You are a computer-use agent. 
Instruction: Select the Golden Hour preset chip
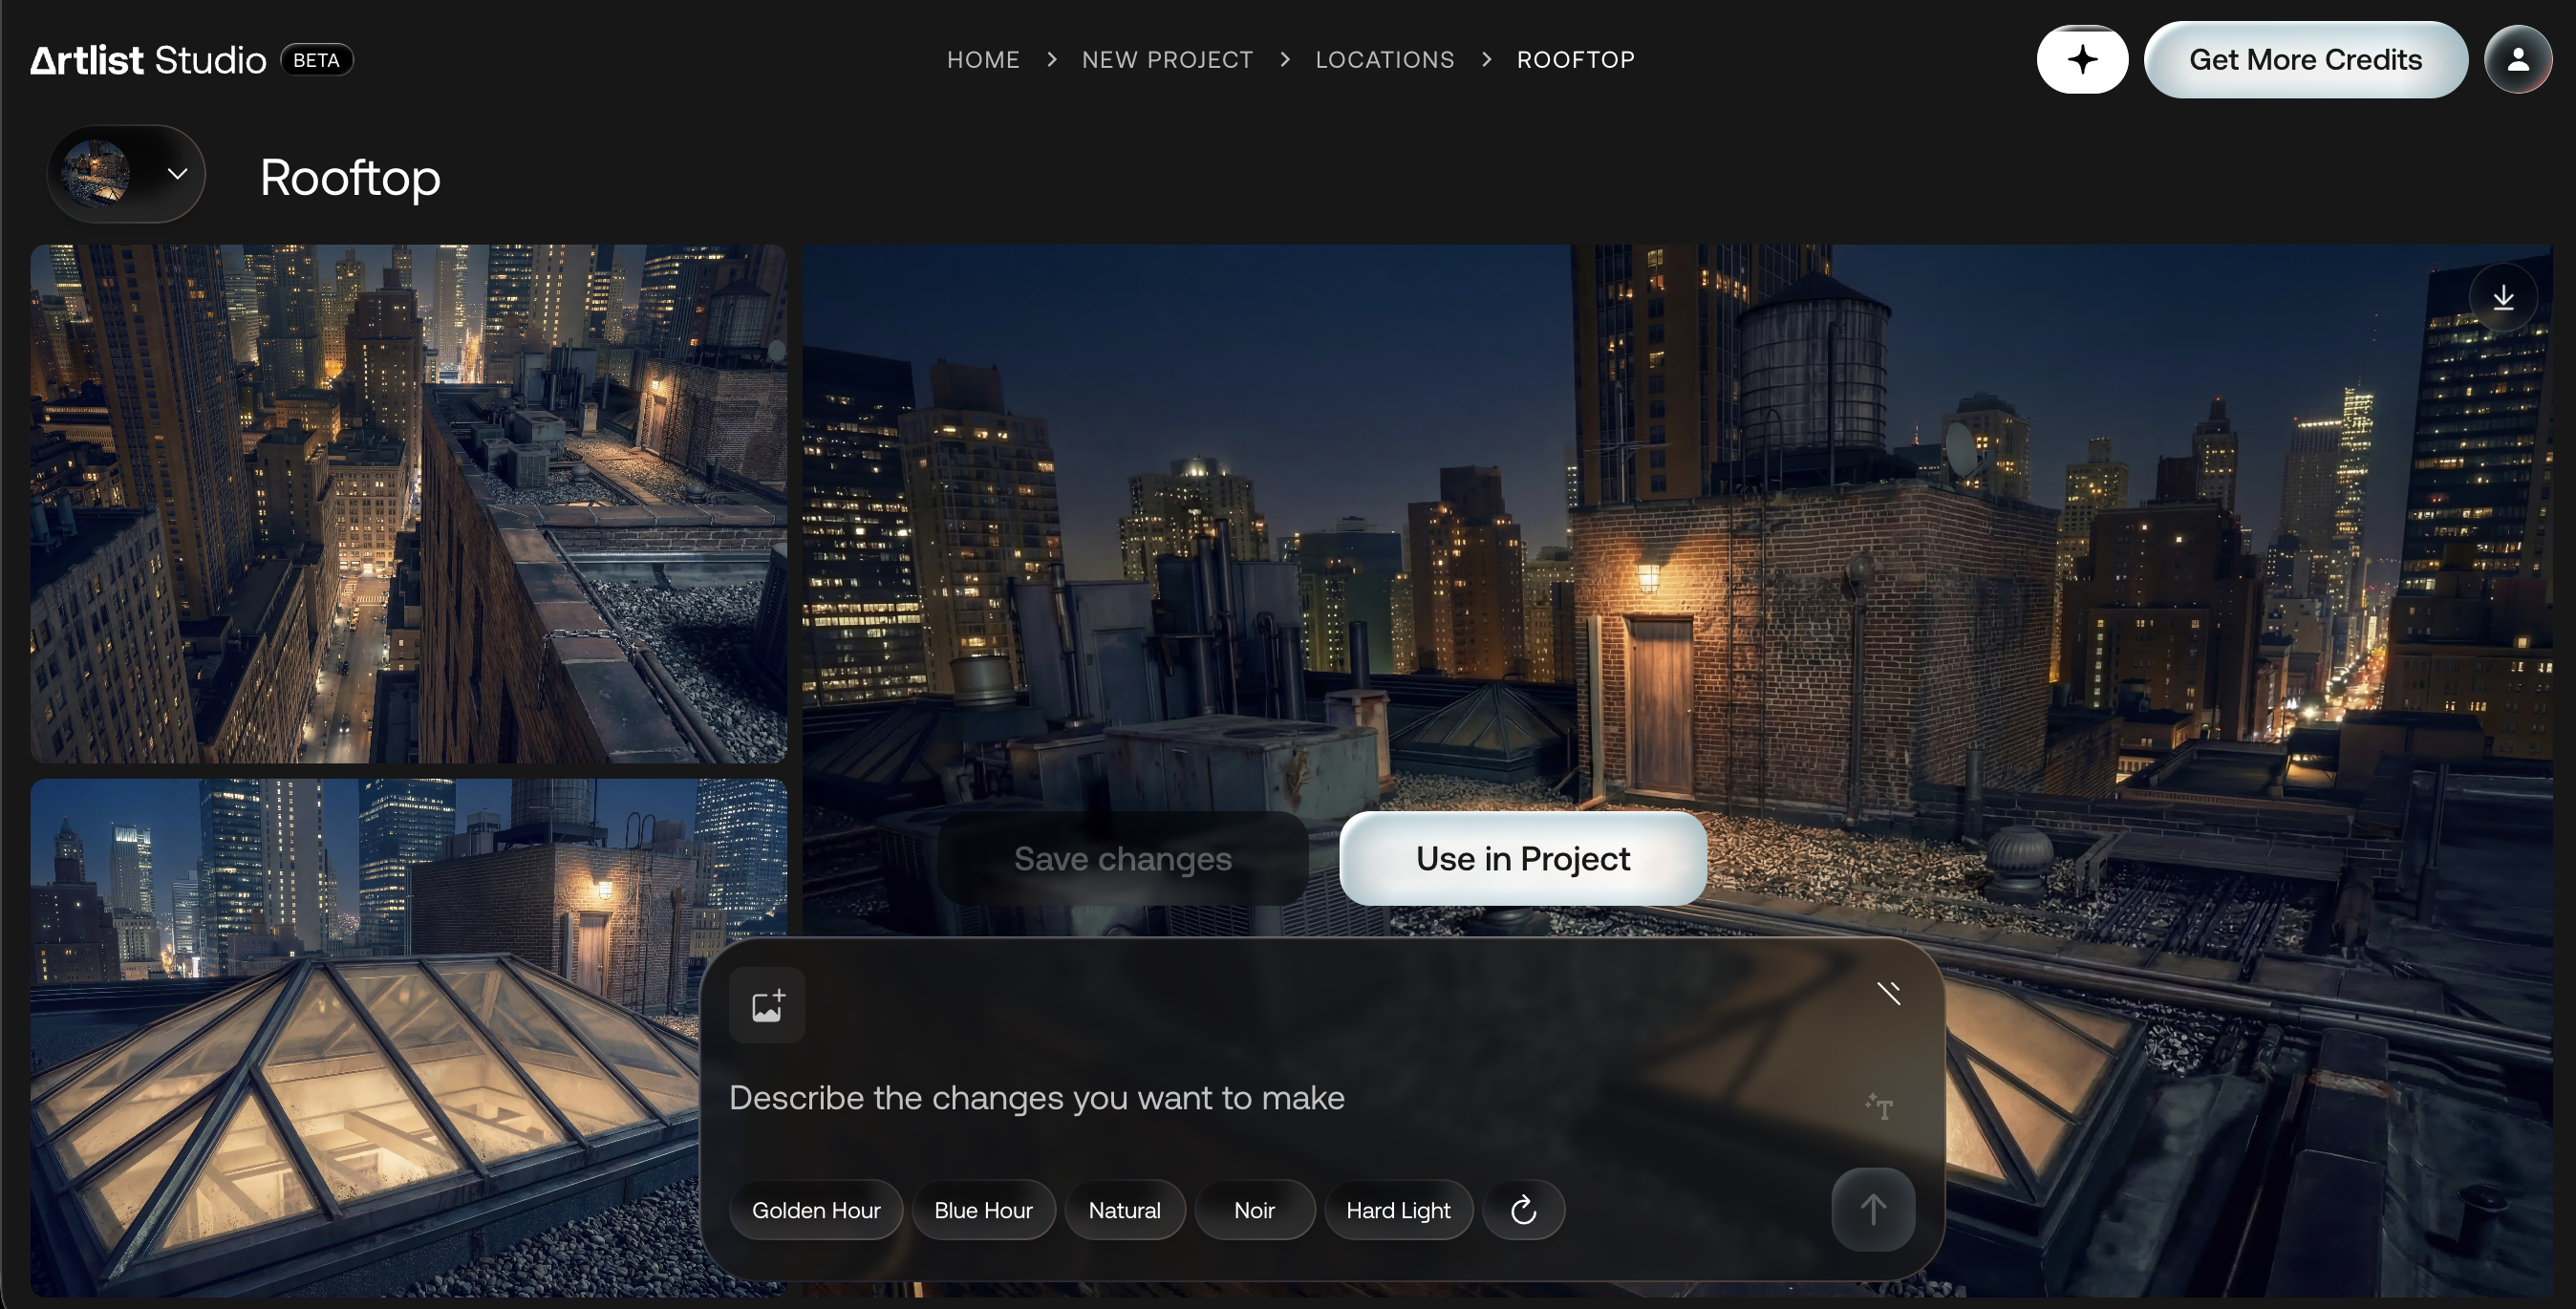[x=816, y=1210]
